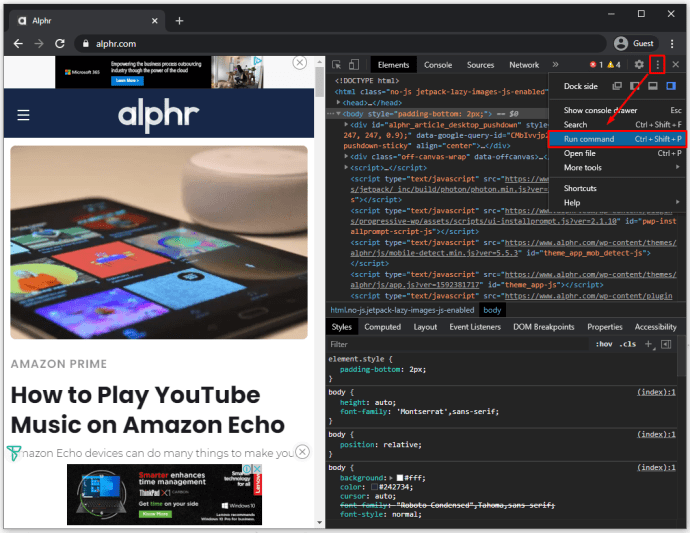Toggle the .cls classes button
Viewport: 690px width, 533px height.
(x=628, y=344)
